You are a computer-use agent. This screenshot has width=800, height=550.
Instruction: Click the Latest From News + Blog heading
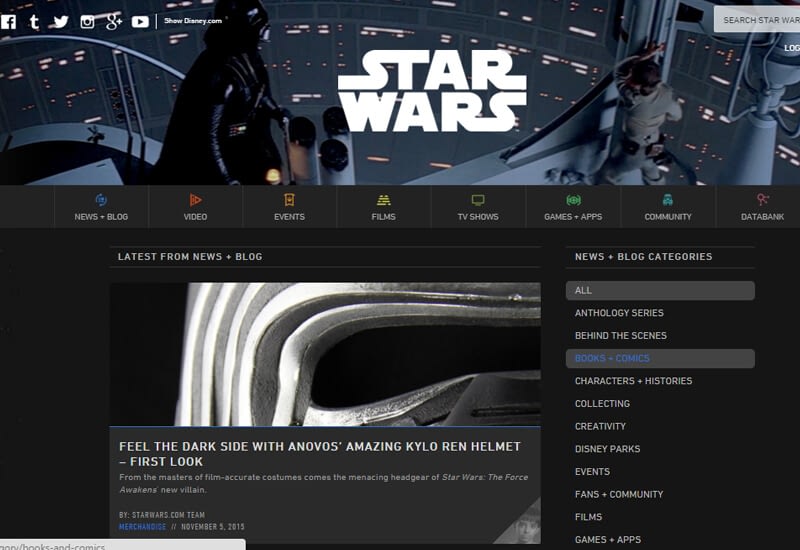190,257
